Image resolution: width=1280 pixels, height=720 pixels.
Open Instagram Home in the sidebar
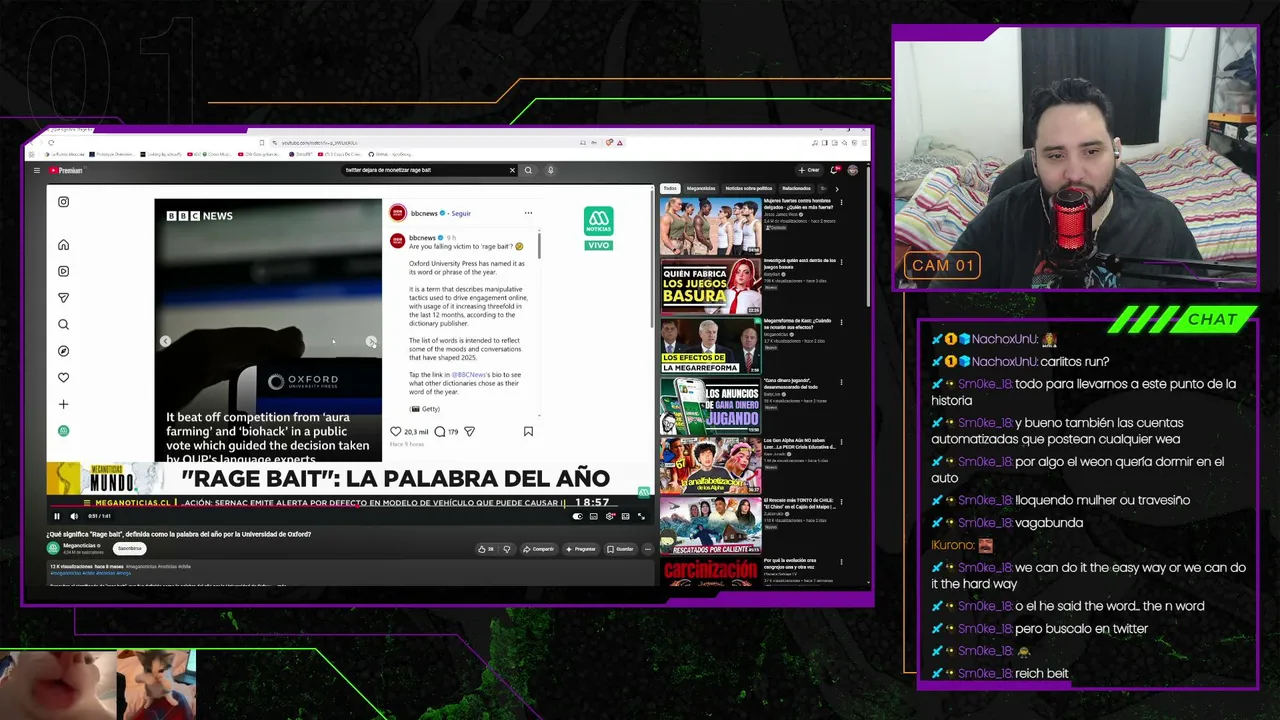[63, 245]
